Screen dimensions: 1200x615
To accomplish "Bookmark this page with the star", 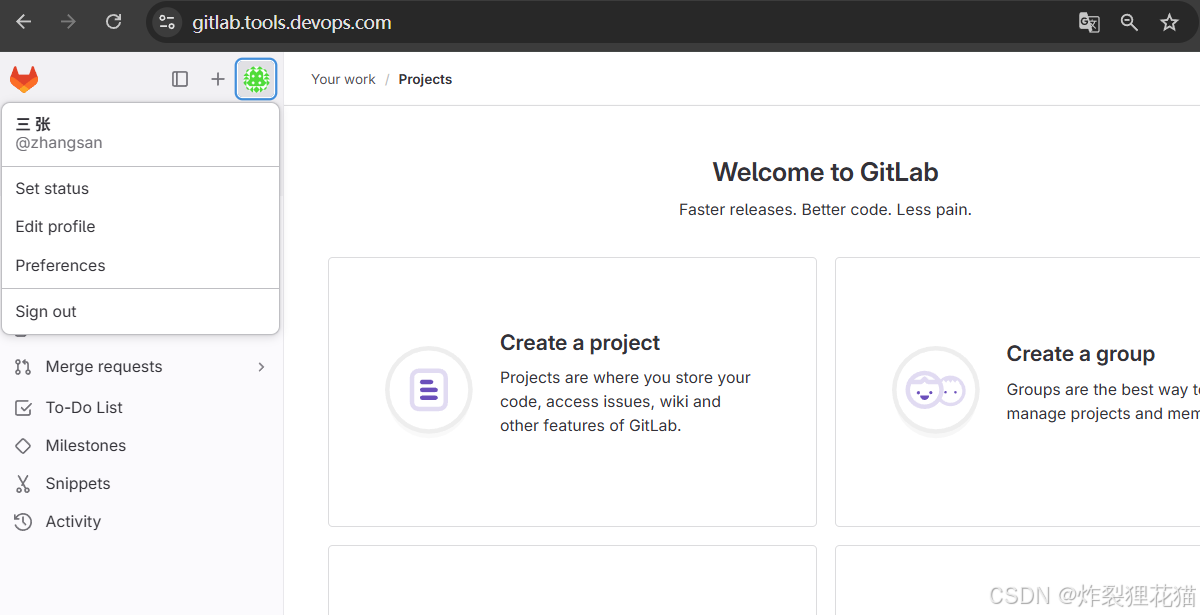I will (1169, 22).
